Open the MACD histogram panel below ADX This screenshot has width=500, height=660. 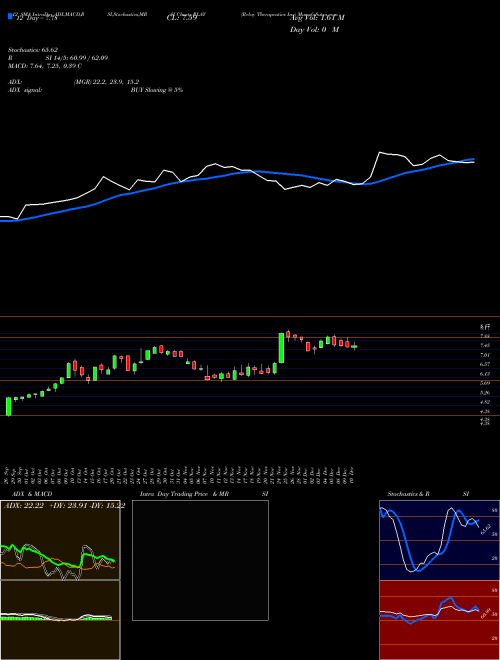point(60,620)
